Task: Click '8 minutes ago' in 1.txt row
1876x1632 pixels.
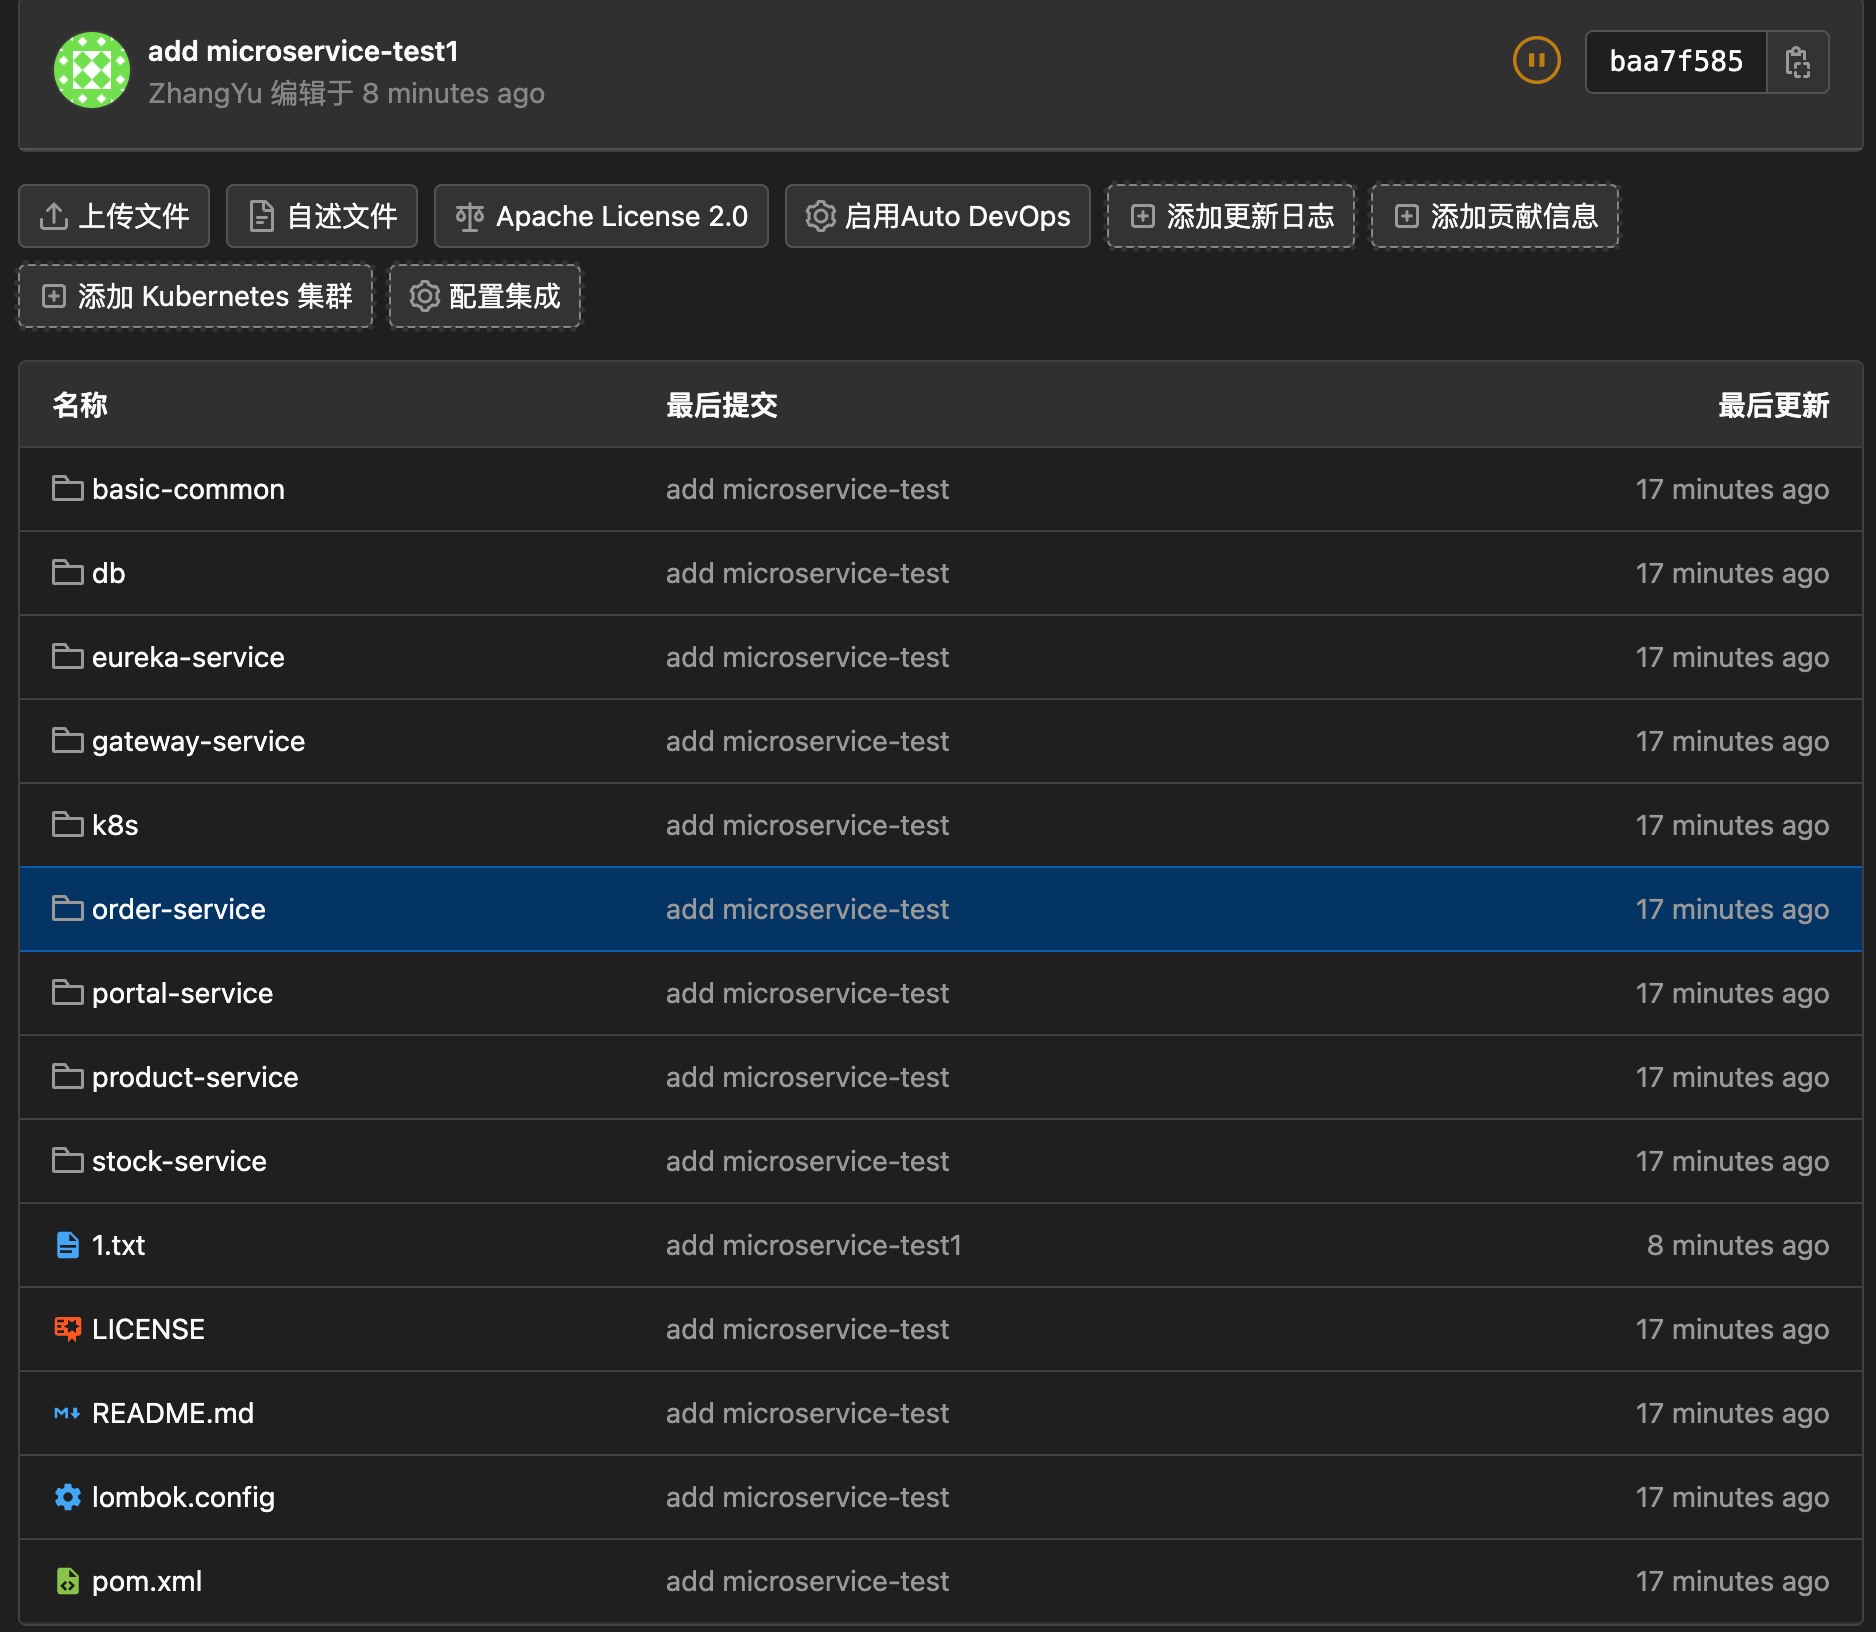Action: 1738,1245
